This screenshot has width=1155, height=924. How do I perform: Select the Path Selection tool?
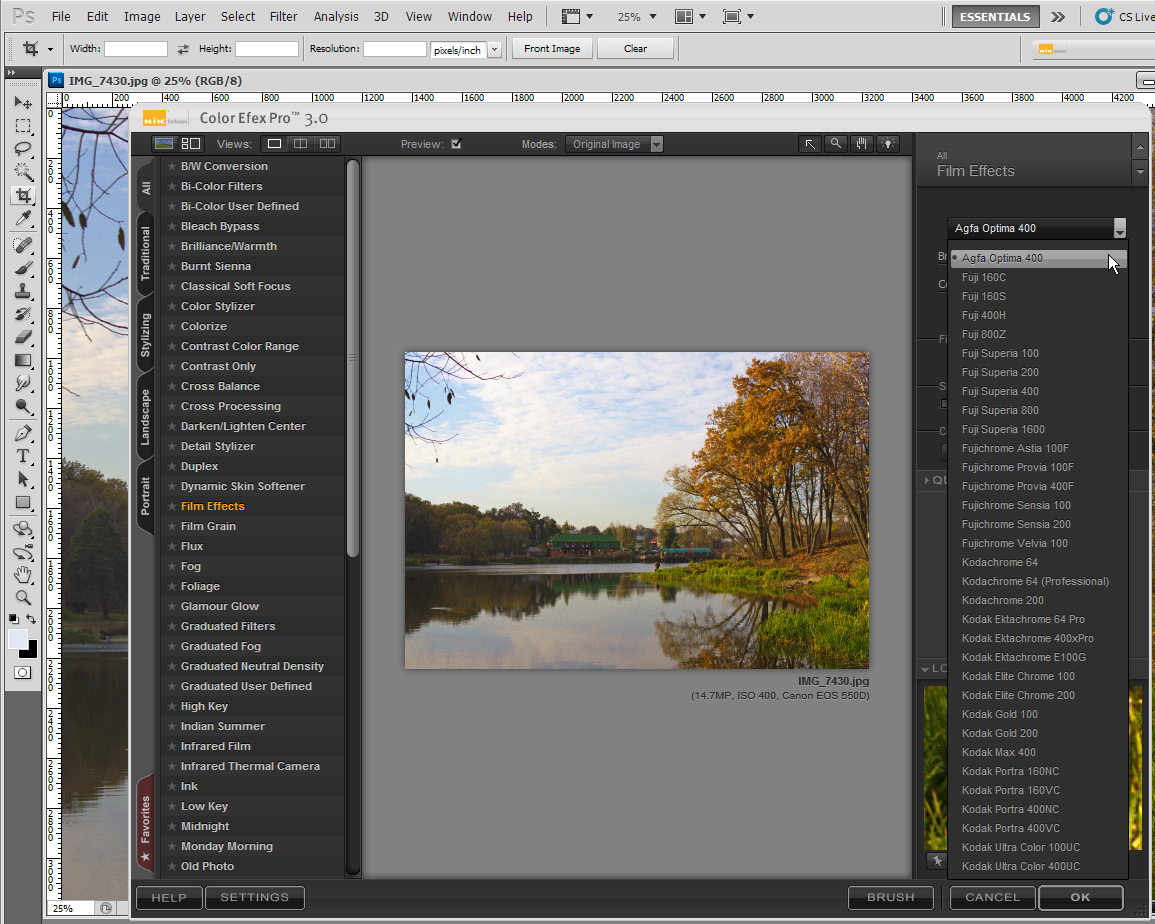23,480
